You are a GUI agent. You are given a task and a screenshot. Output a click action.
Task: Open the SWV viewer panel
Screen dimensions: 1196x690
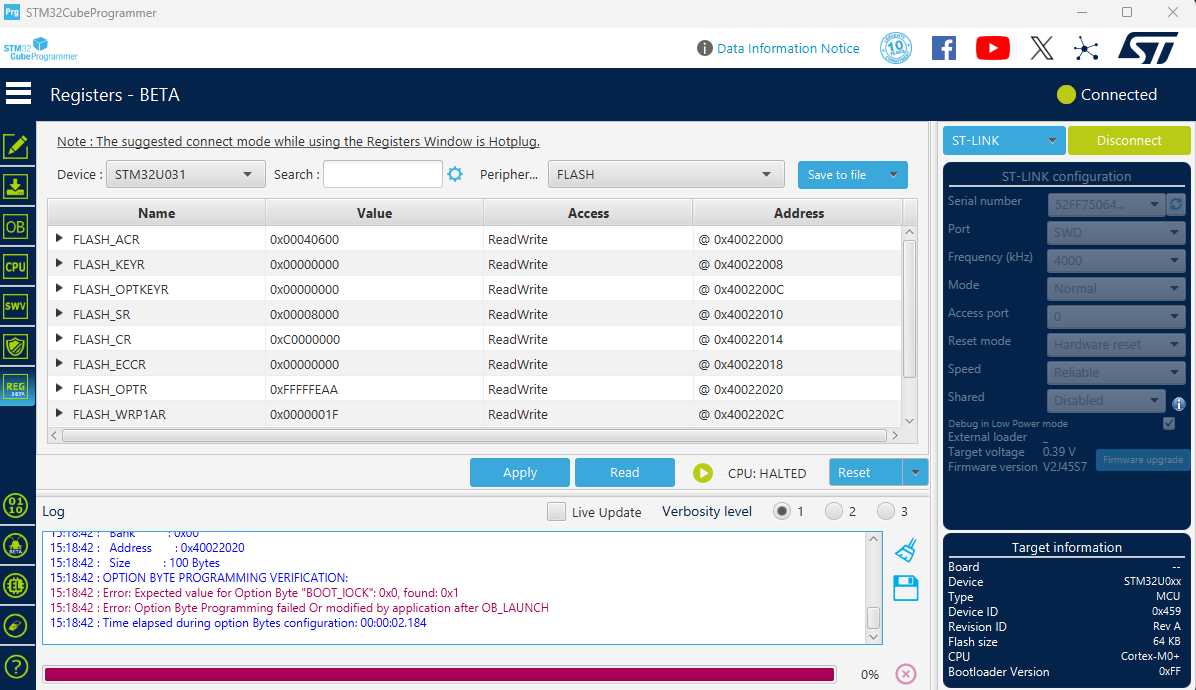15,306
